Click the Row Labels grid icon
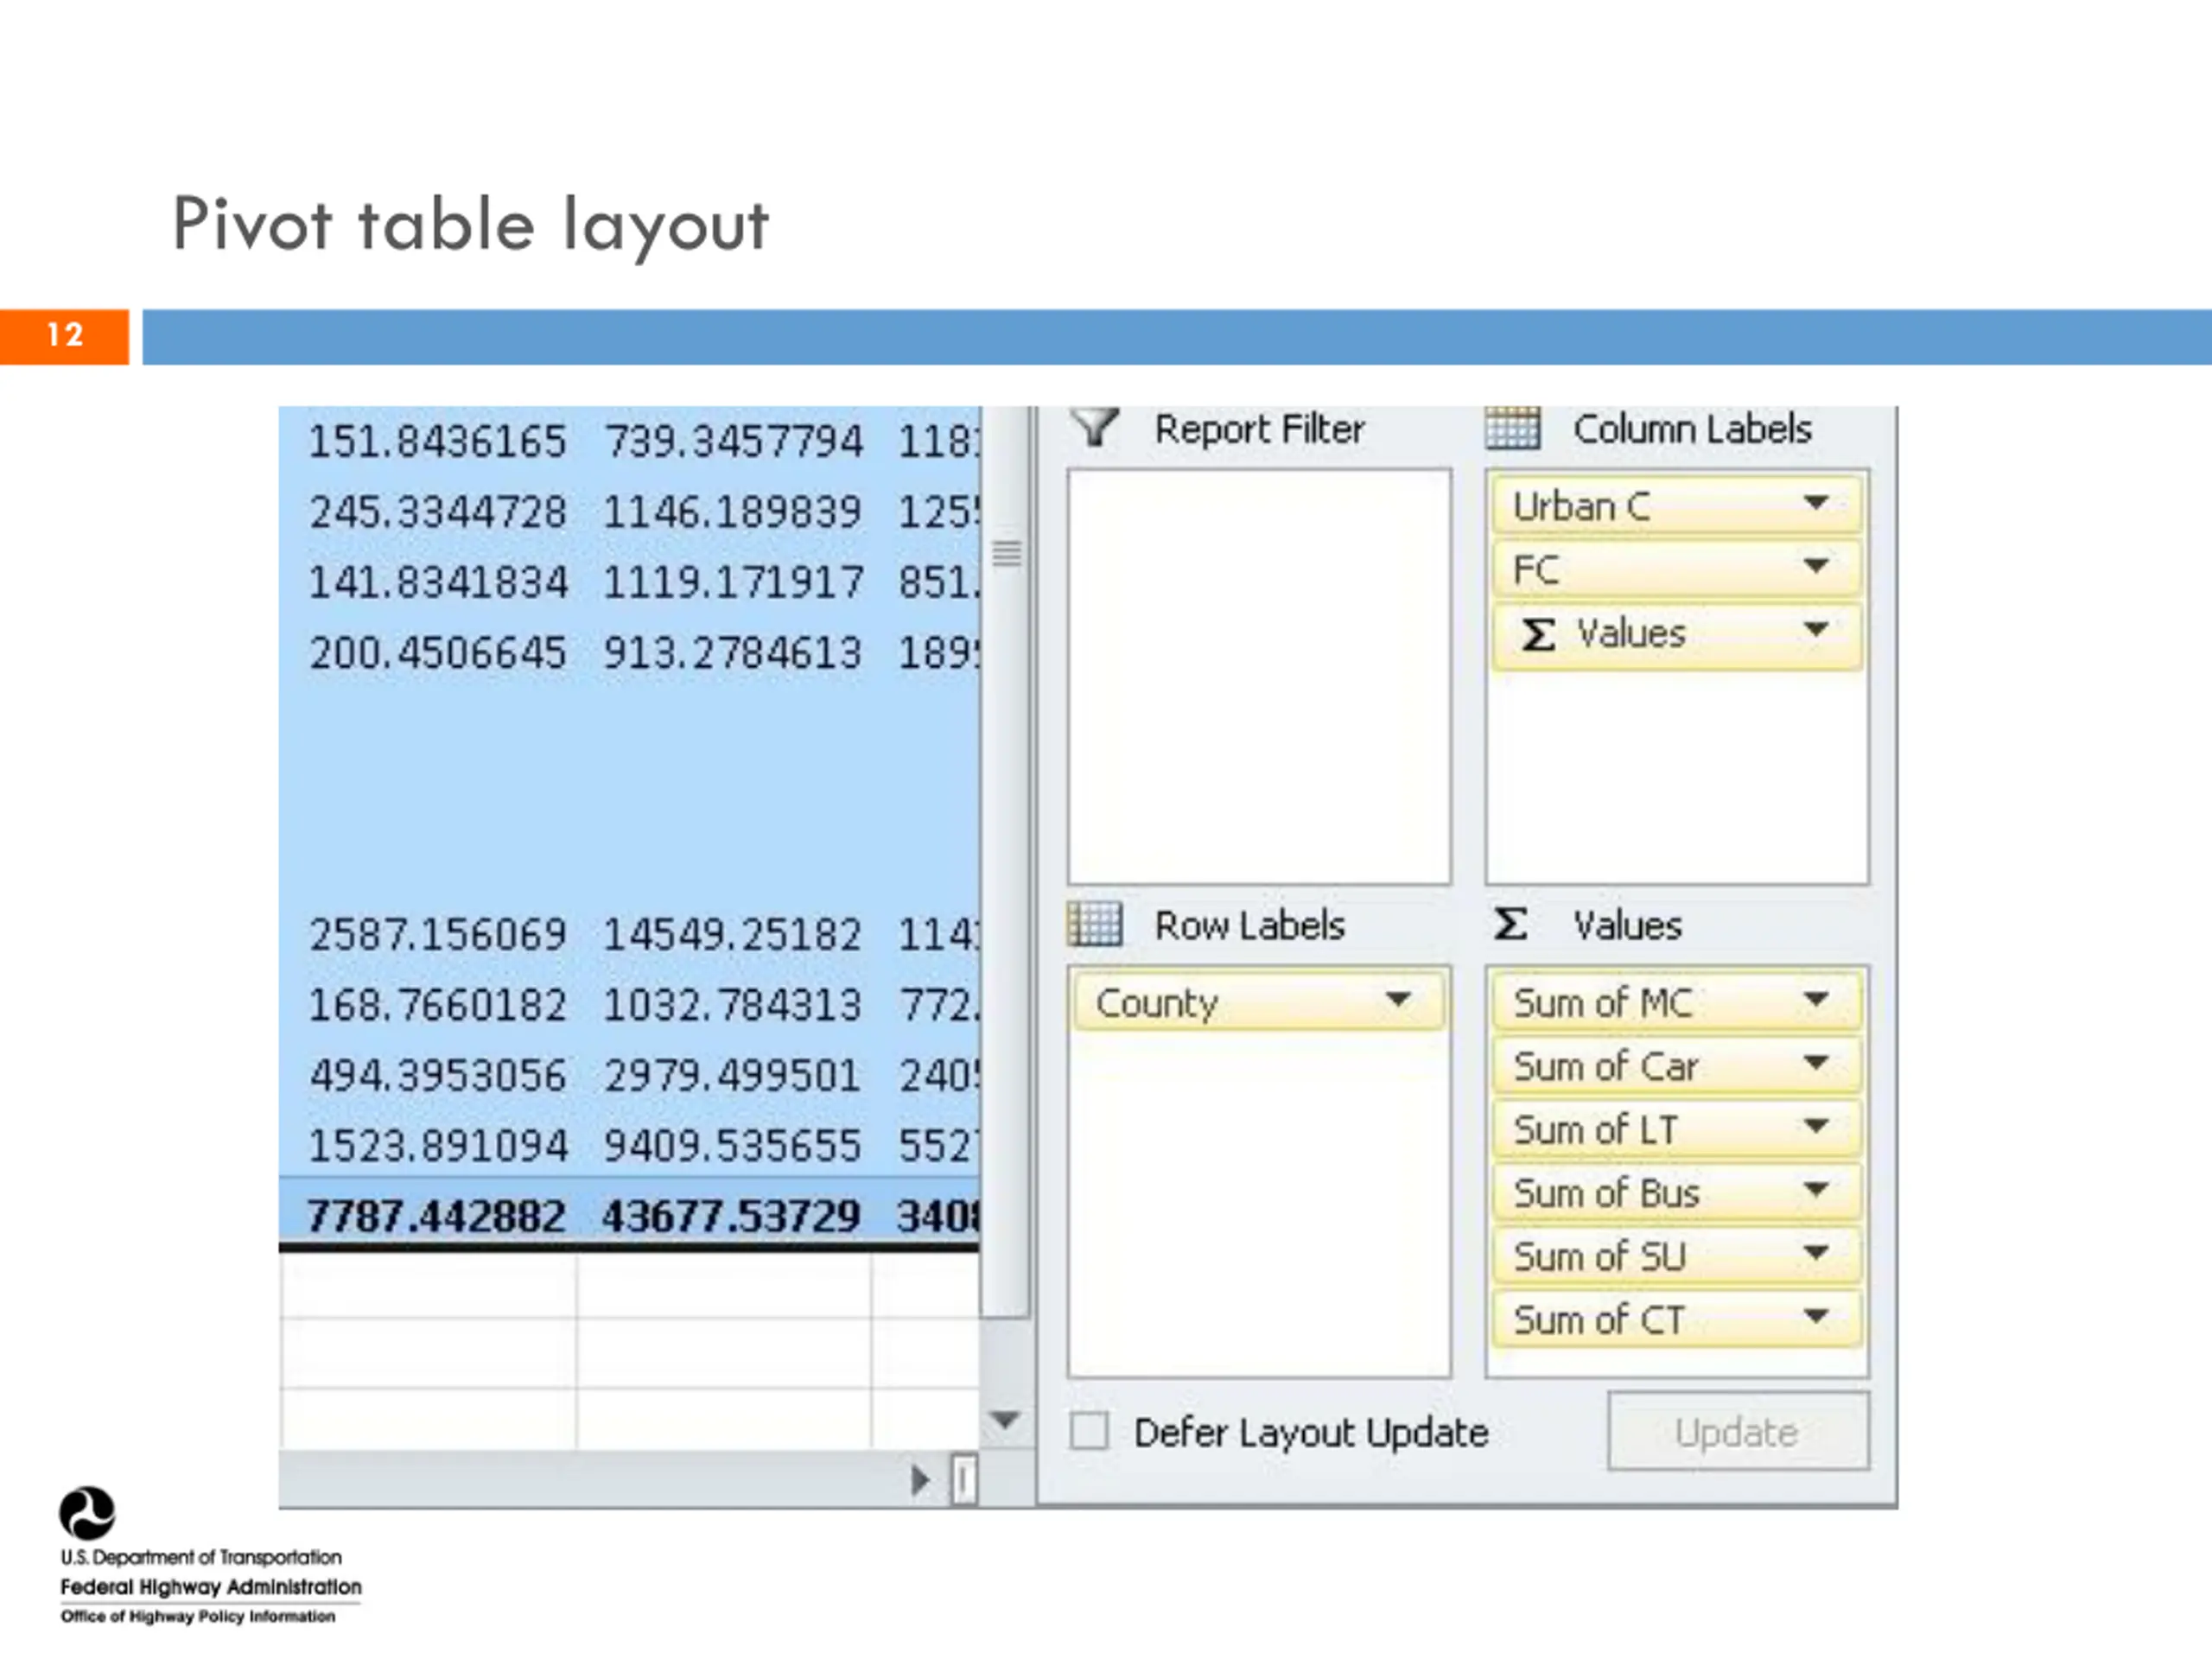Viewport: 2212px width, 1659px height. pos(1094,924)
